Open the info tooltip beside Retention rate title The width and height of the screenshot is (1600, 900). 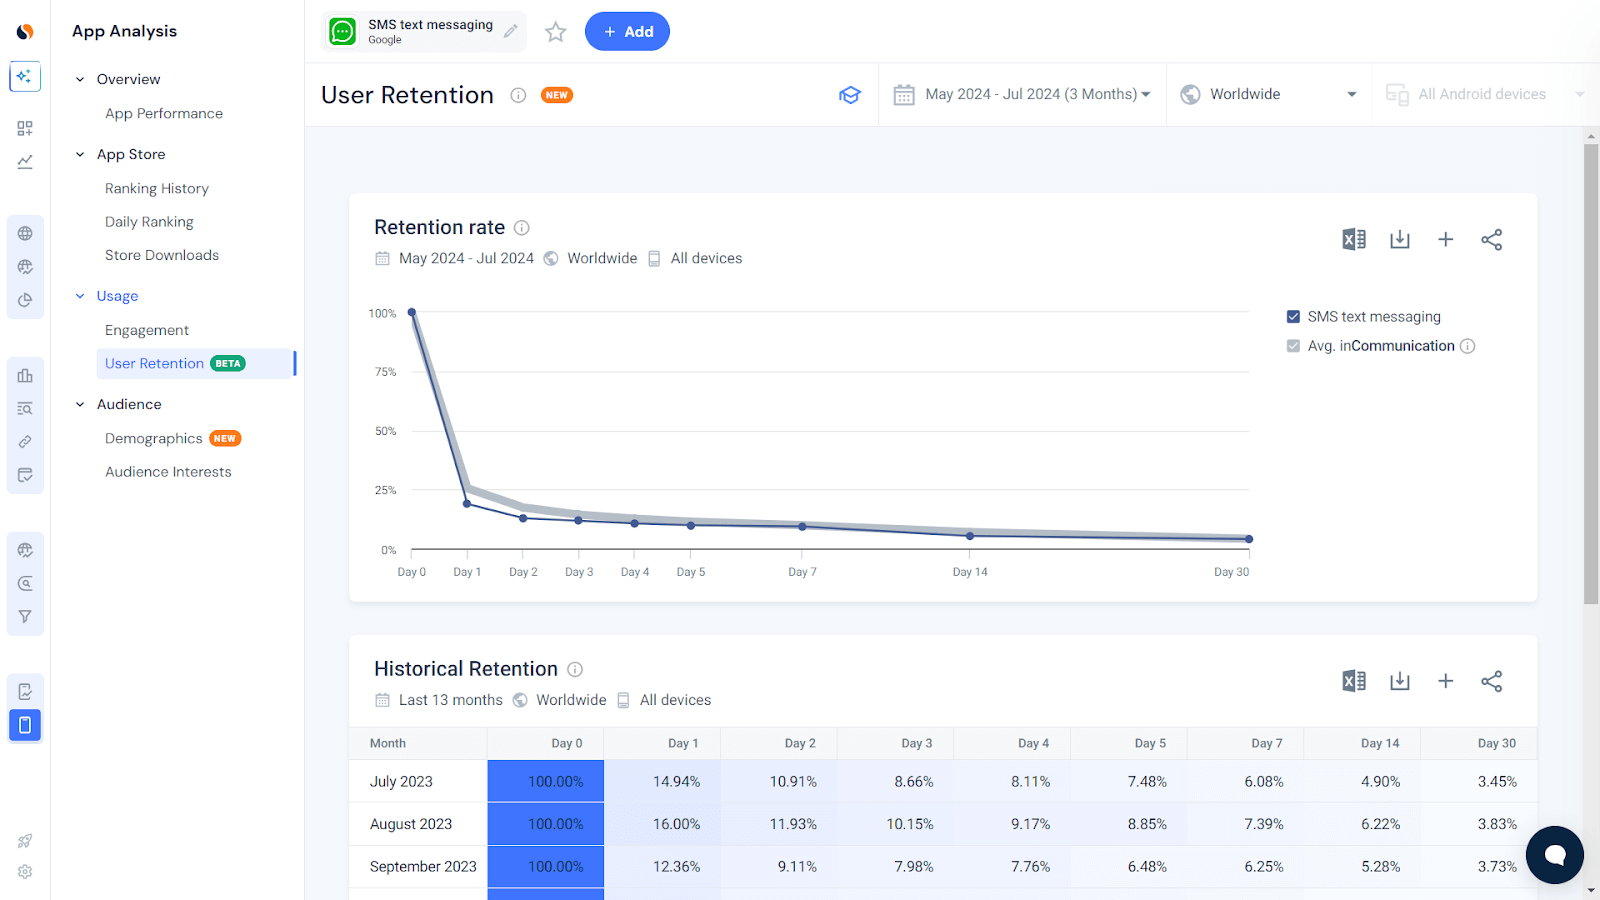[x=521, y=227]
